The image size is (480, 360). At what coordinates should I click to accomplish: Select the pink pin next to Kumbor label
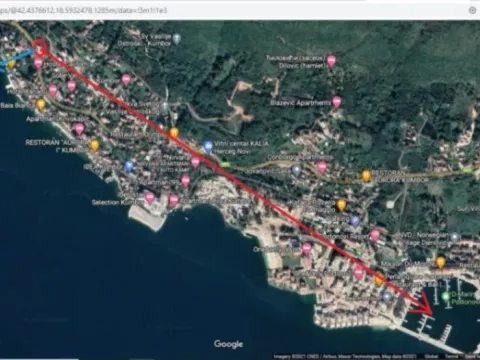[126, 79]
